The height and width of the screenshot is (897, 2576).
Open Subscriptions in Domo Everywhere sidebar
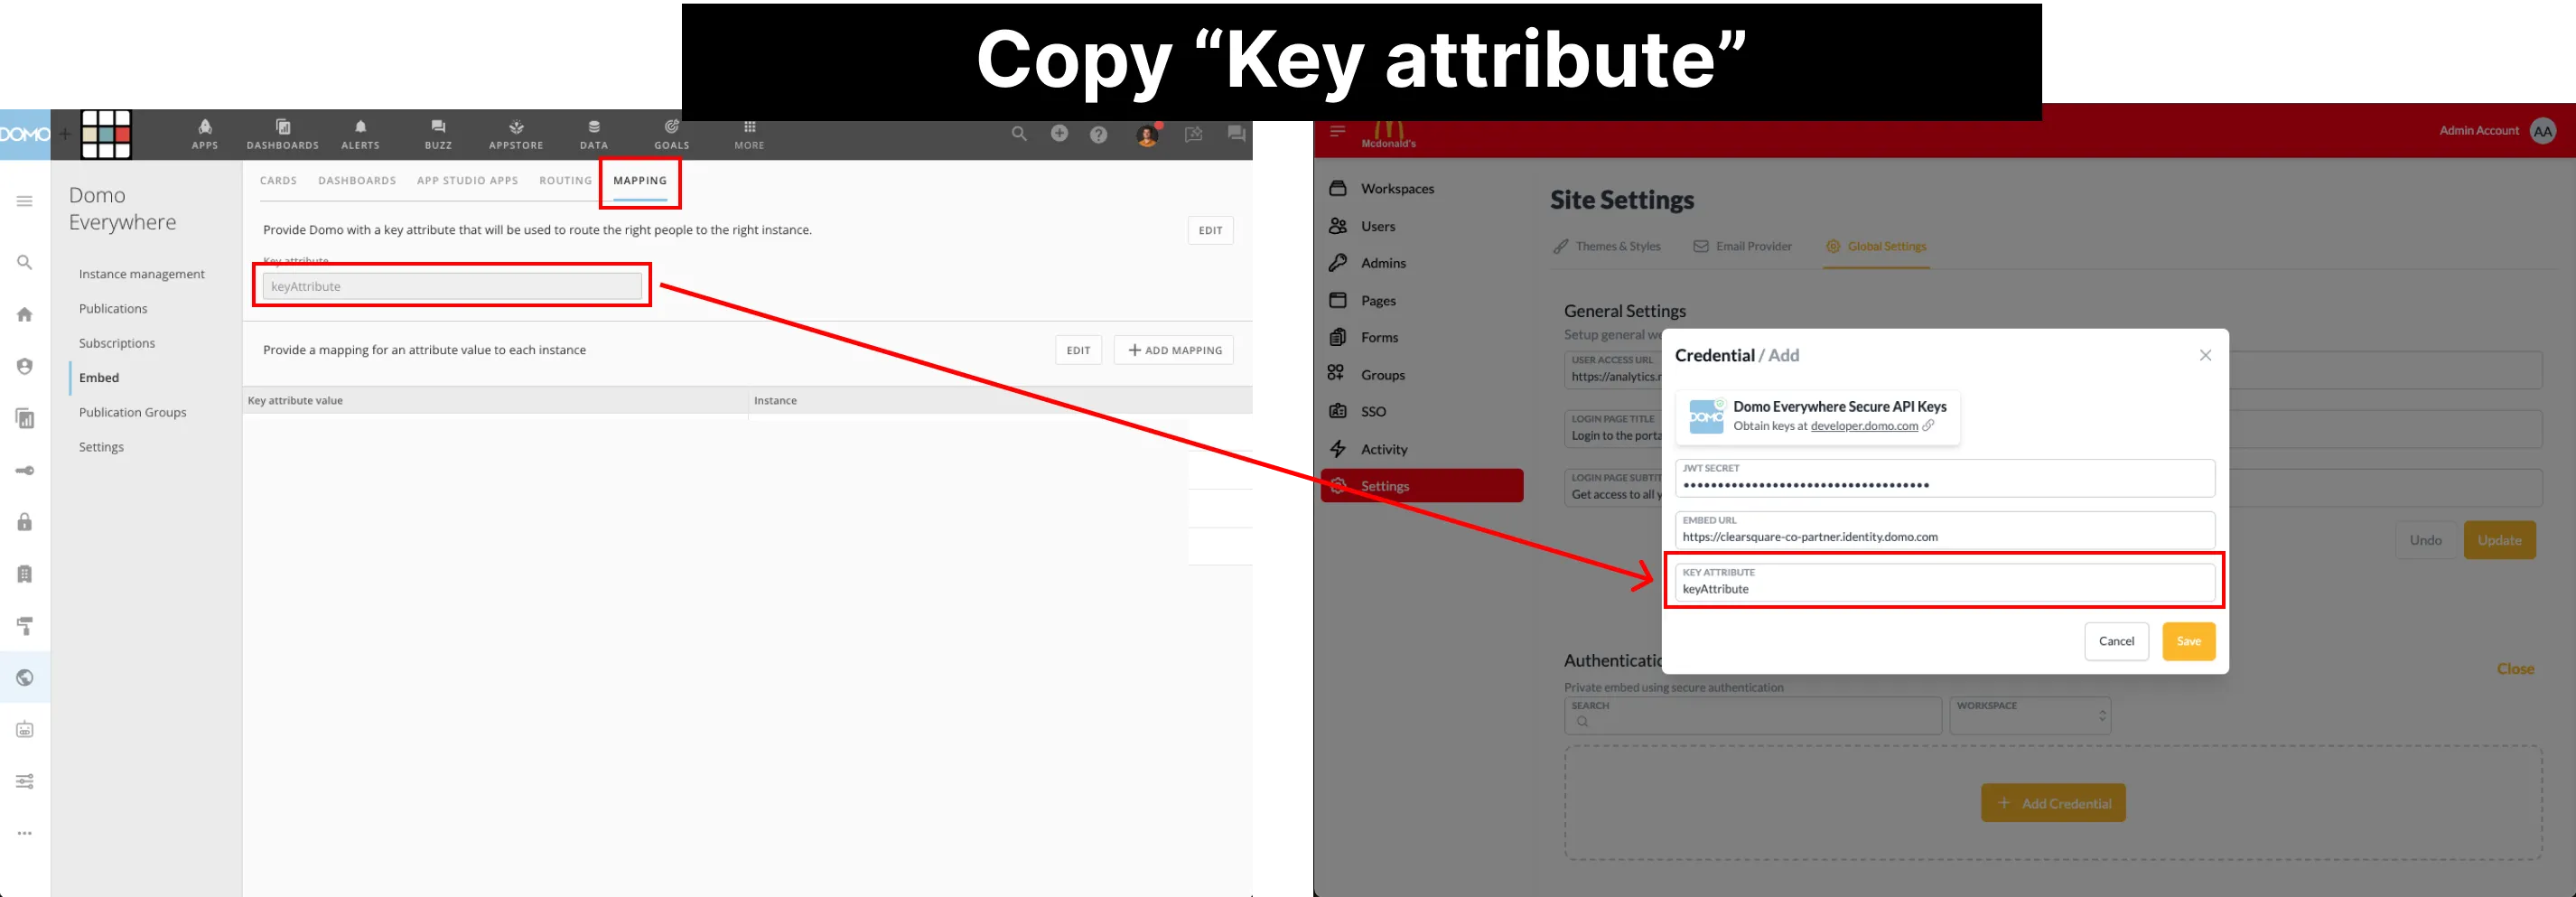coord(117,343)
